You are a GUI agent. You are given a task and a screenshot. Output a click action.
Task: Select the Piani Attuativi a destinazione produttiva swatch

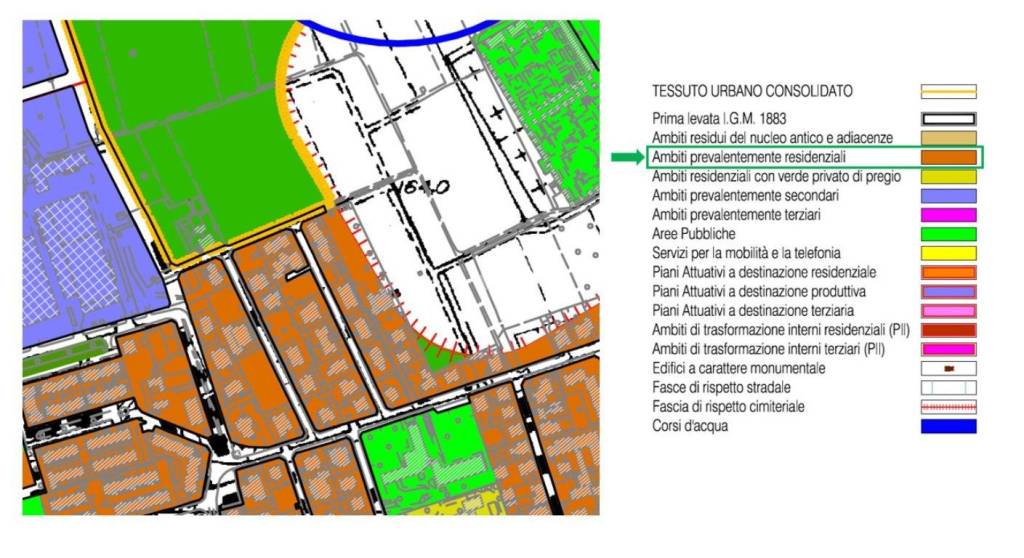948,292
